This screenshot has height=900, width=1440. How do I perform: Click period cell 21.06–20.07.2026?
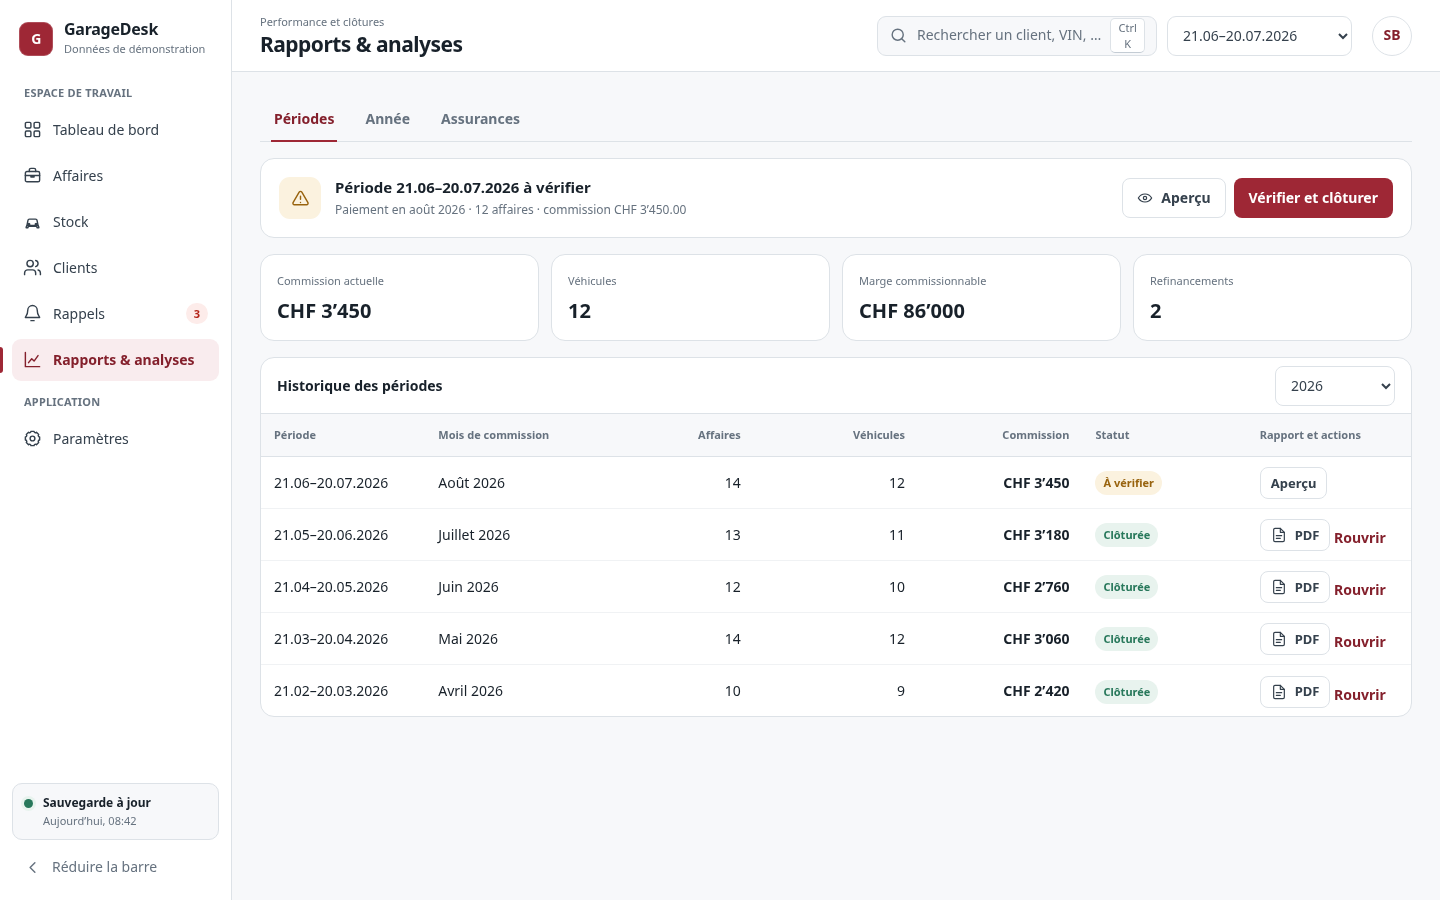click(x=331, y=483)
